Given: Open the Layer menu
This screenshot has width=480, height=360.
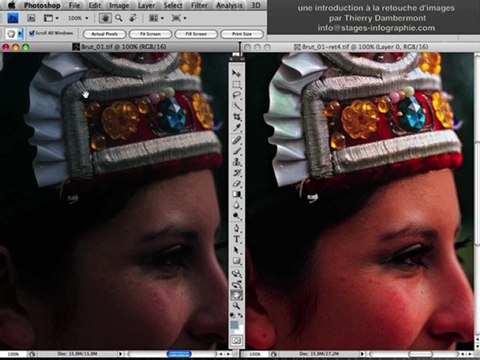Looking at the screenshot, I should pyautogui.click(x=146, y=5).
